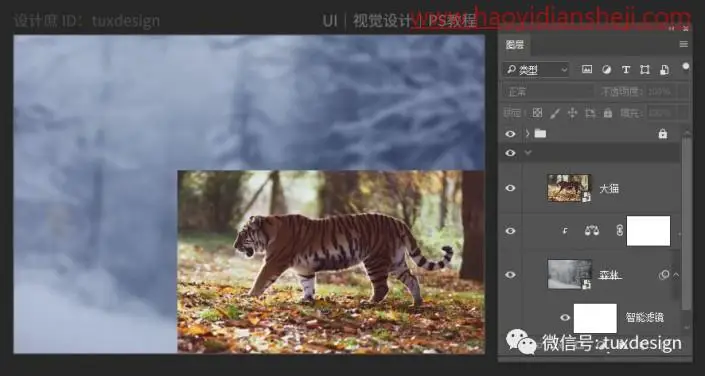
Task: Click the opacity (不透明度) value field
Action: [661, 92]
